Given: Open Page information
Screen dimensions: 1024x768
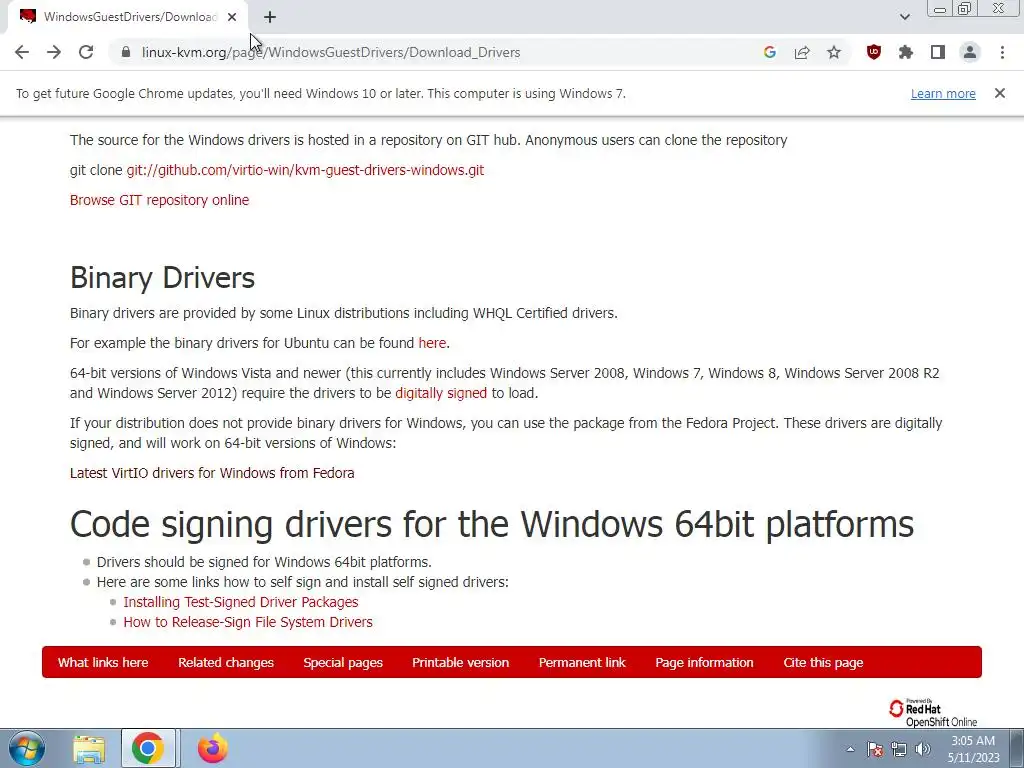Looking at the screenshot, I should 704,662.
